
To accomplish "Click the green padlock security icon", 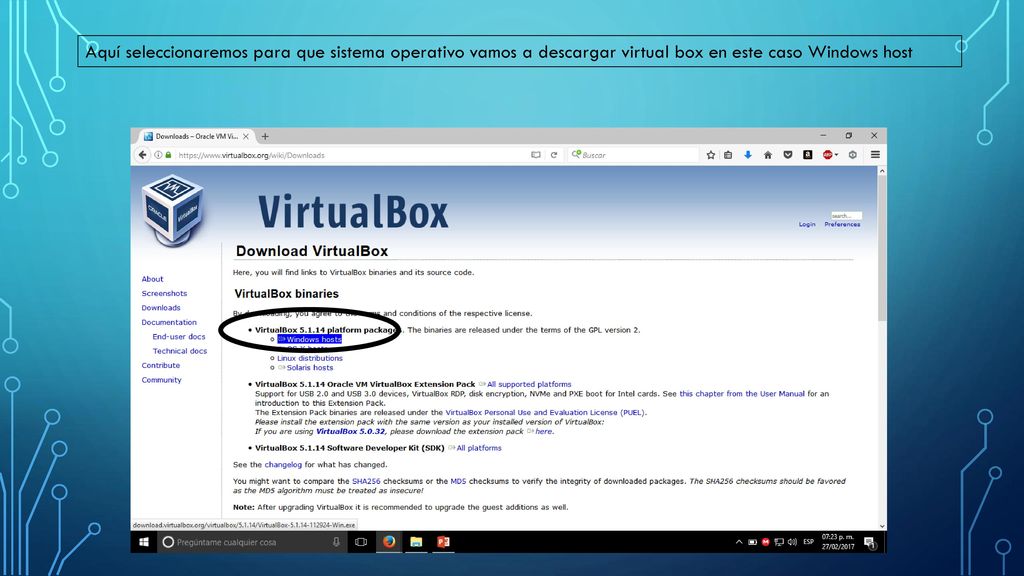I will pyautogui.click(x=168, y=155).
